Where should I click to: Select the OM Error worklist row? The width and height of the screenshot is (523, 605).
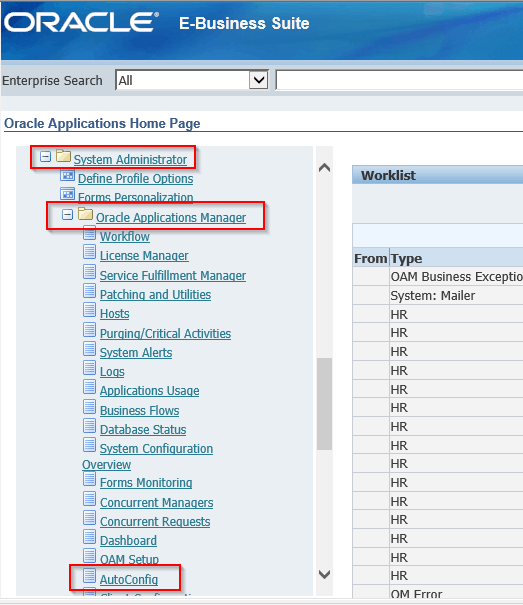click(x=438, y=593)
